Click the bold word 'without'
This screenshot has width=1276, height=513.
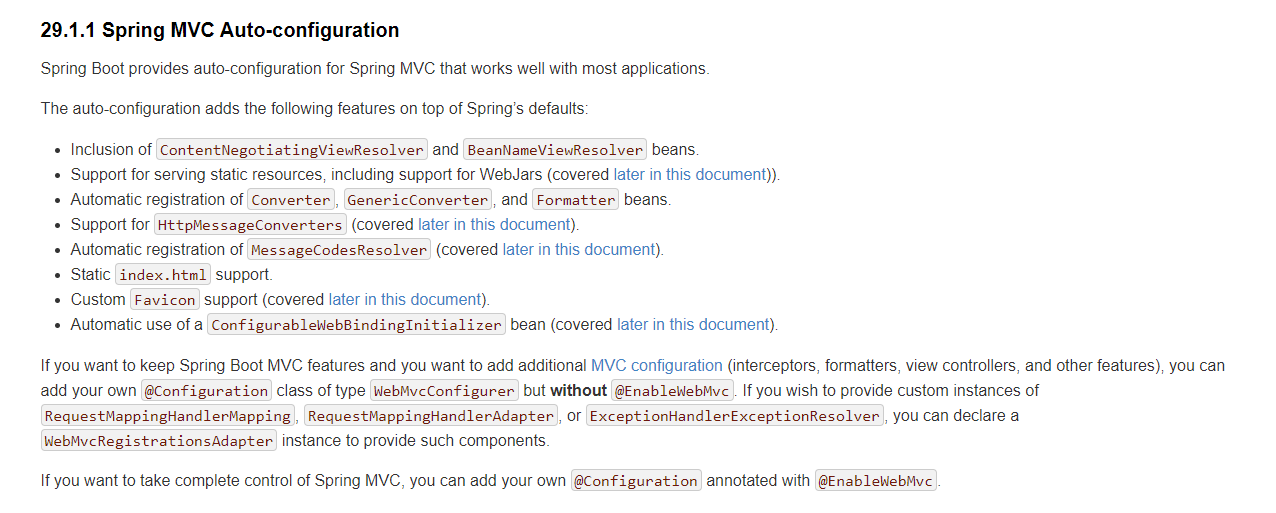click(578, 390)
